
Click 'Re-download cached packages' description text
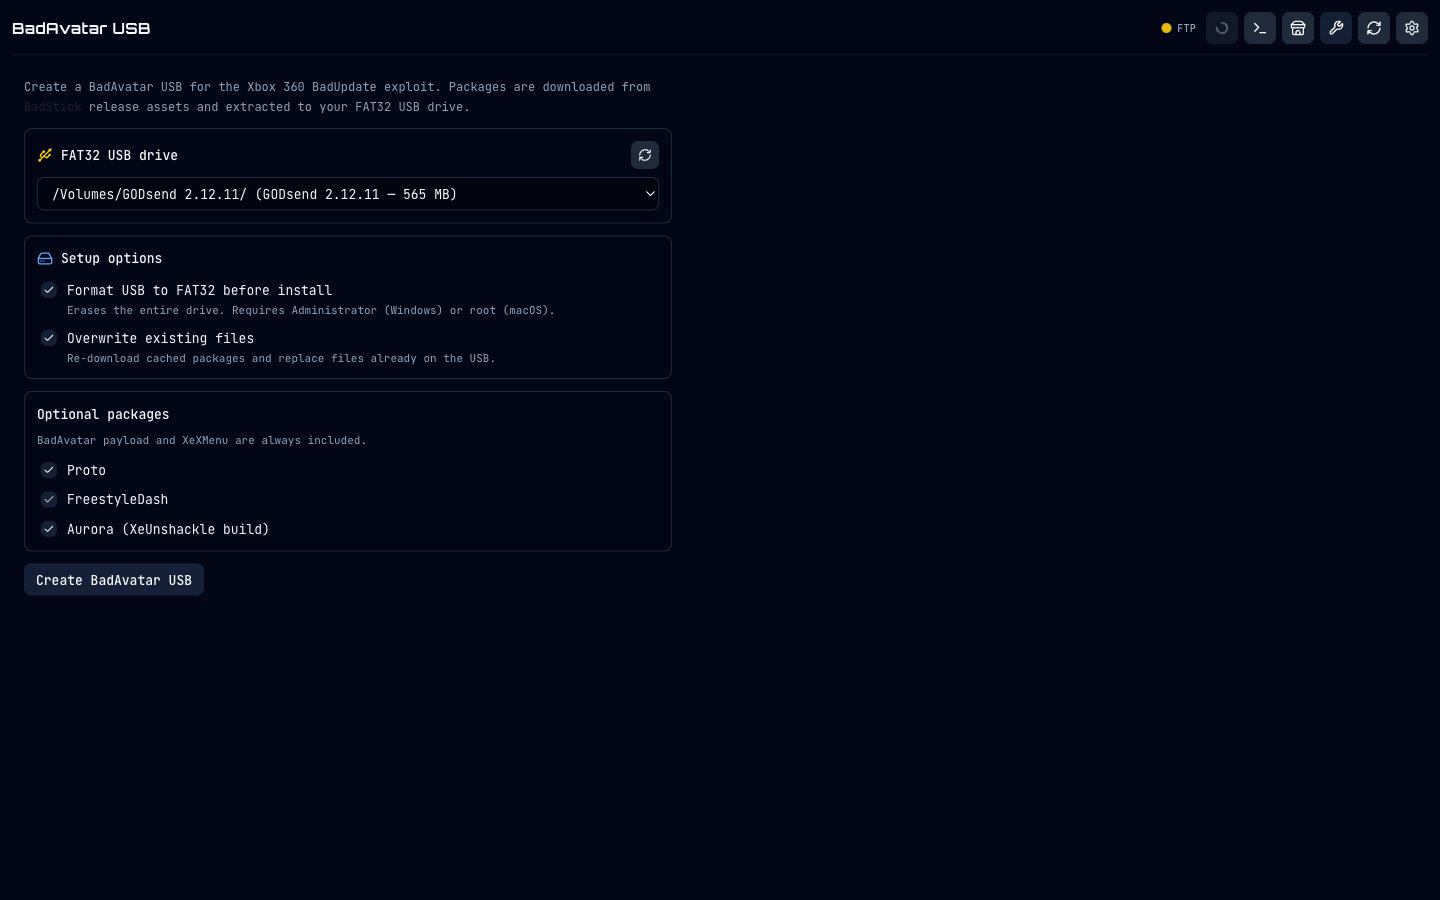click(281, 358)
